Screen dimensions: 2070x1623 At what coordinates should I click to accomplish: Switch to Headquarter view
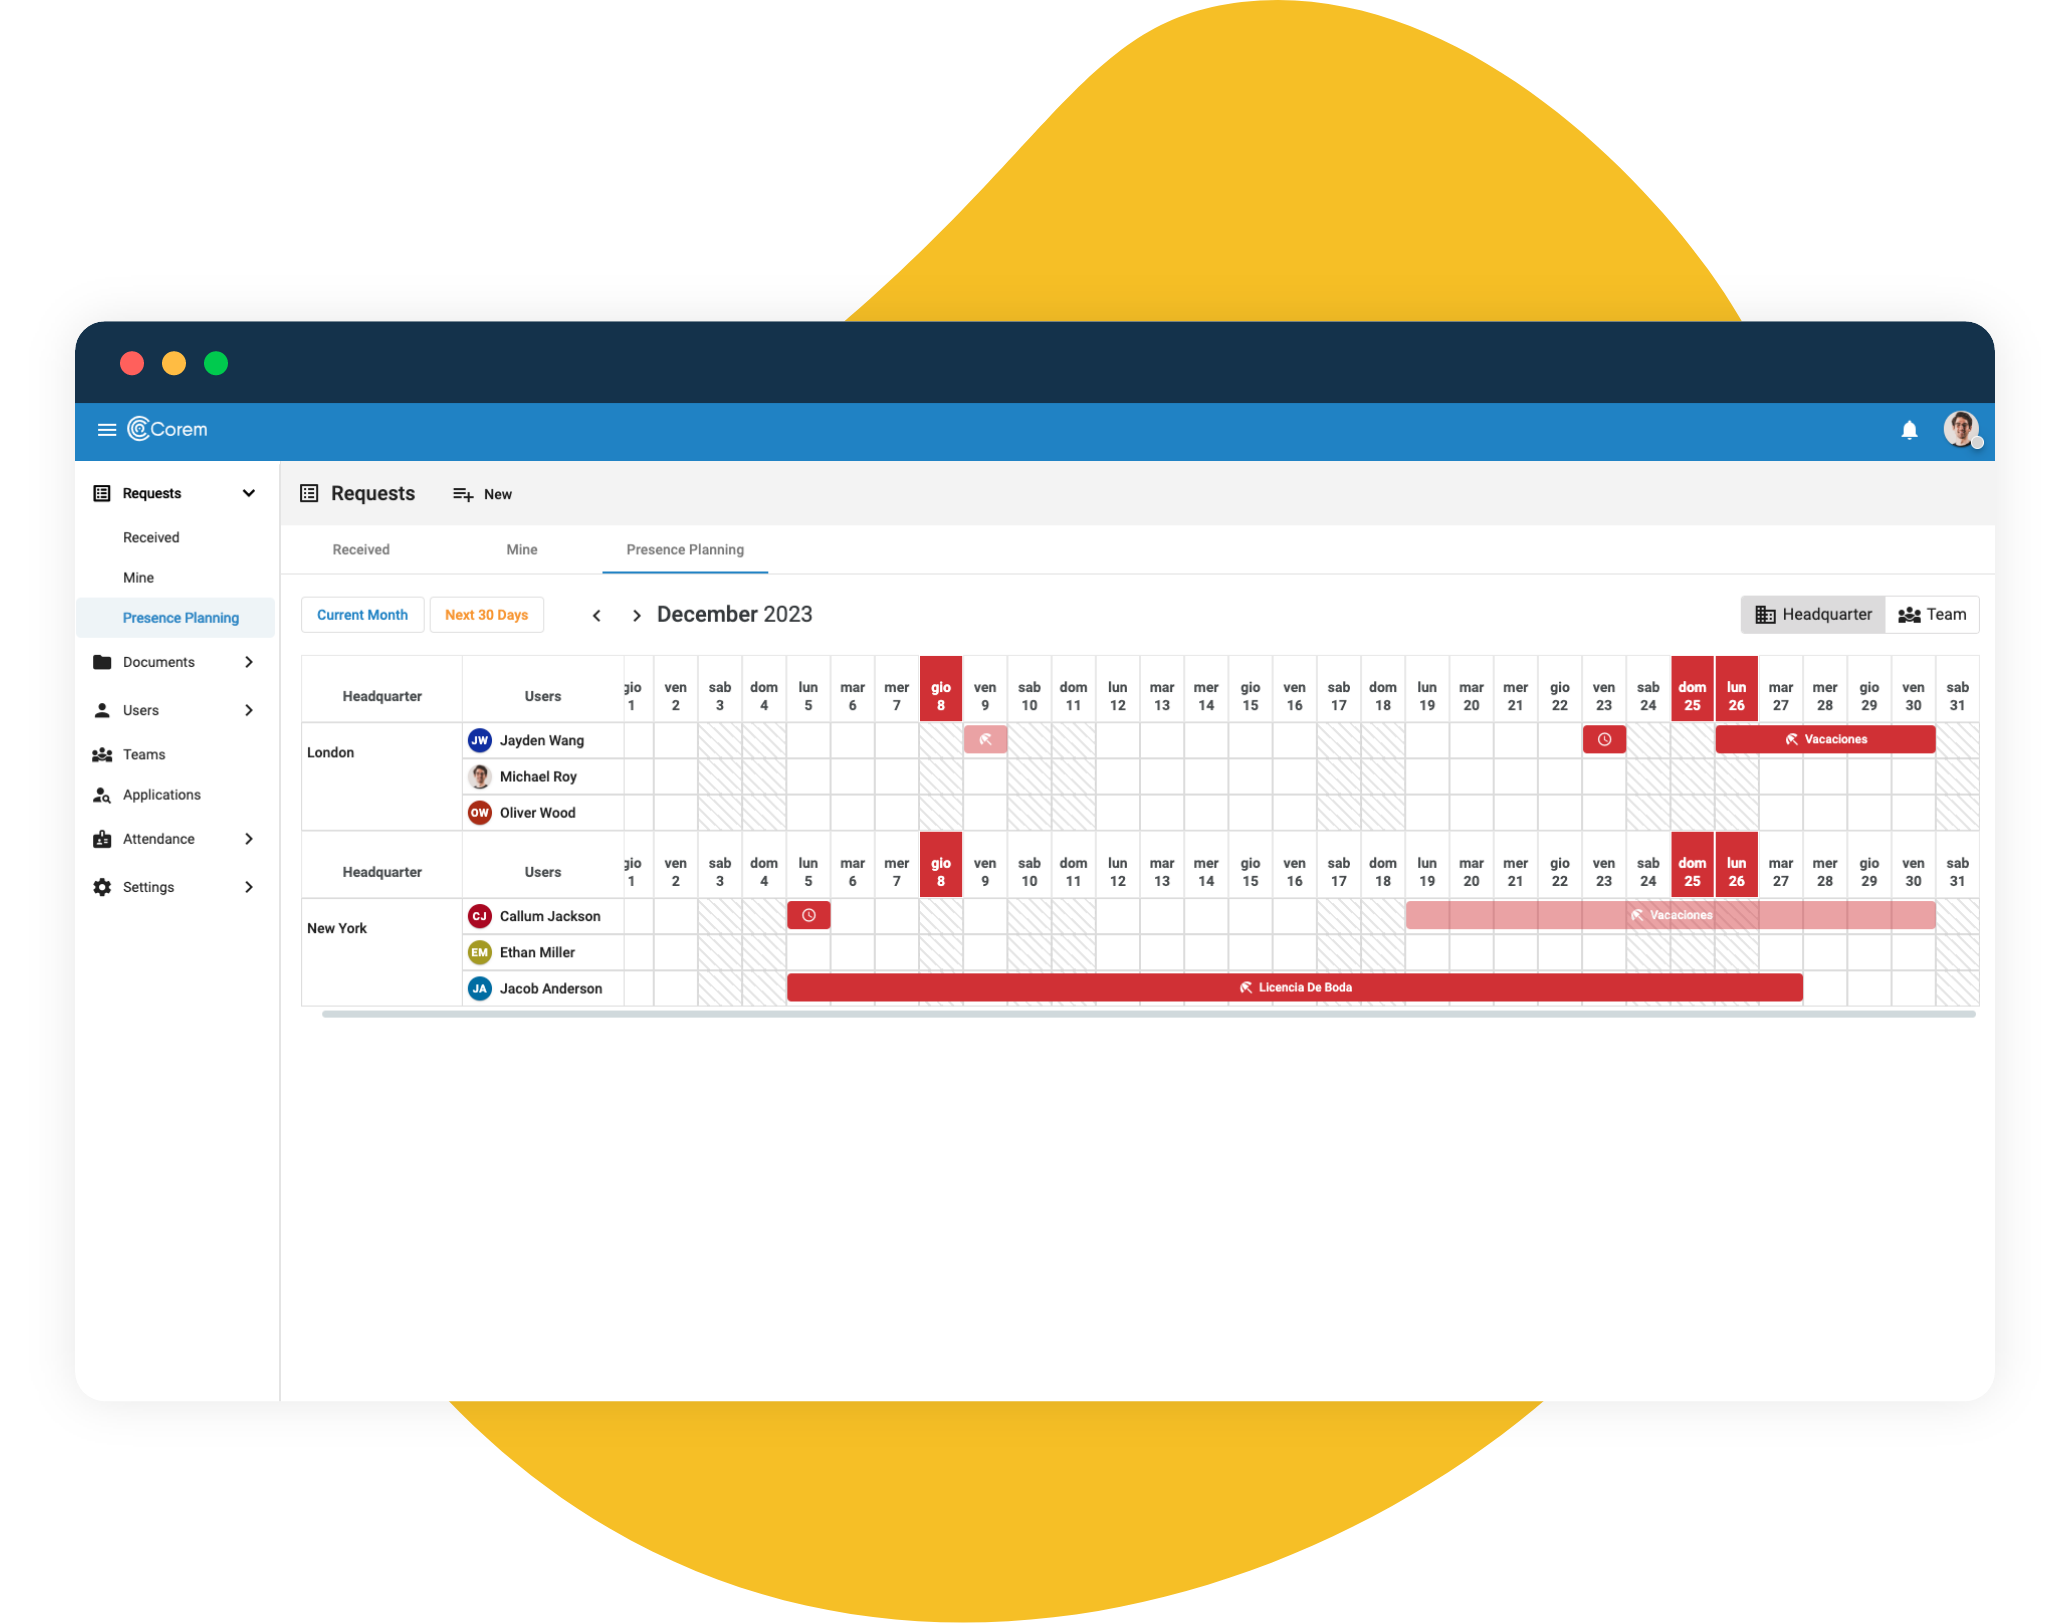[1815, 615]
